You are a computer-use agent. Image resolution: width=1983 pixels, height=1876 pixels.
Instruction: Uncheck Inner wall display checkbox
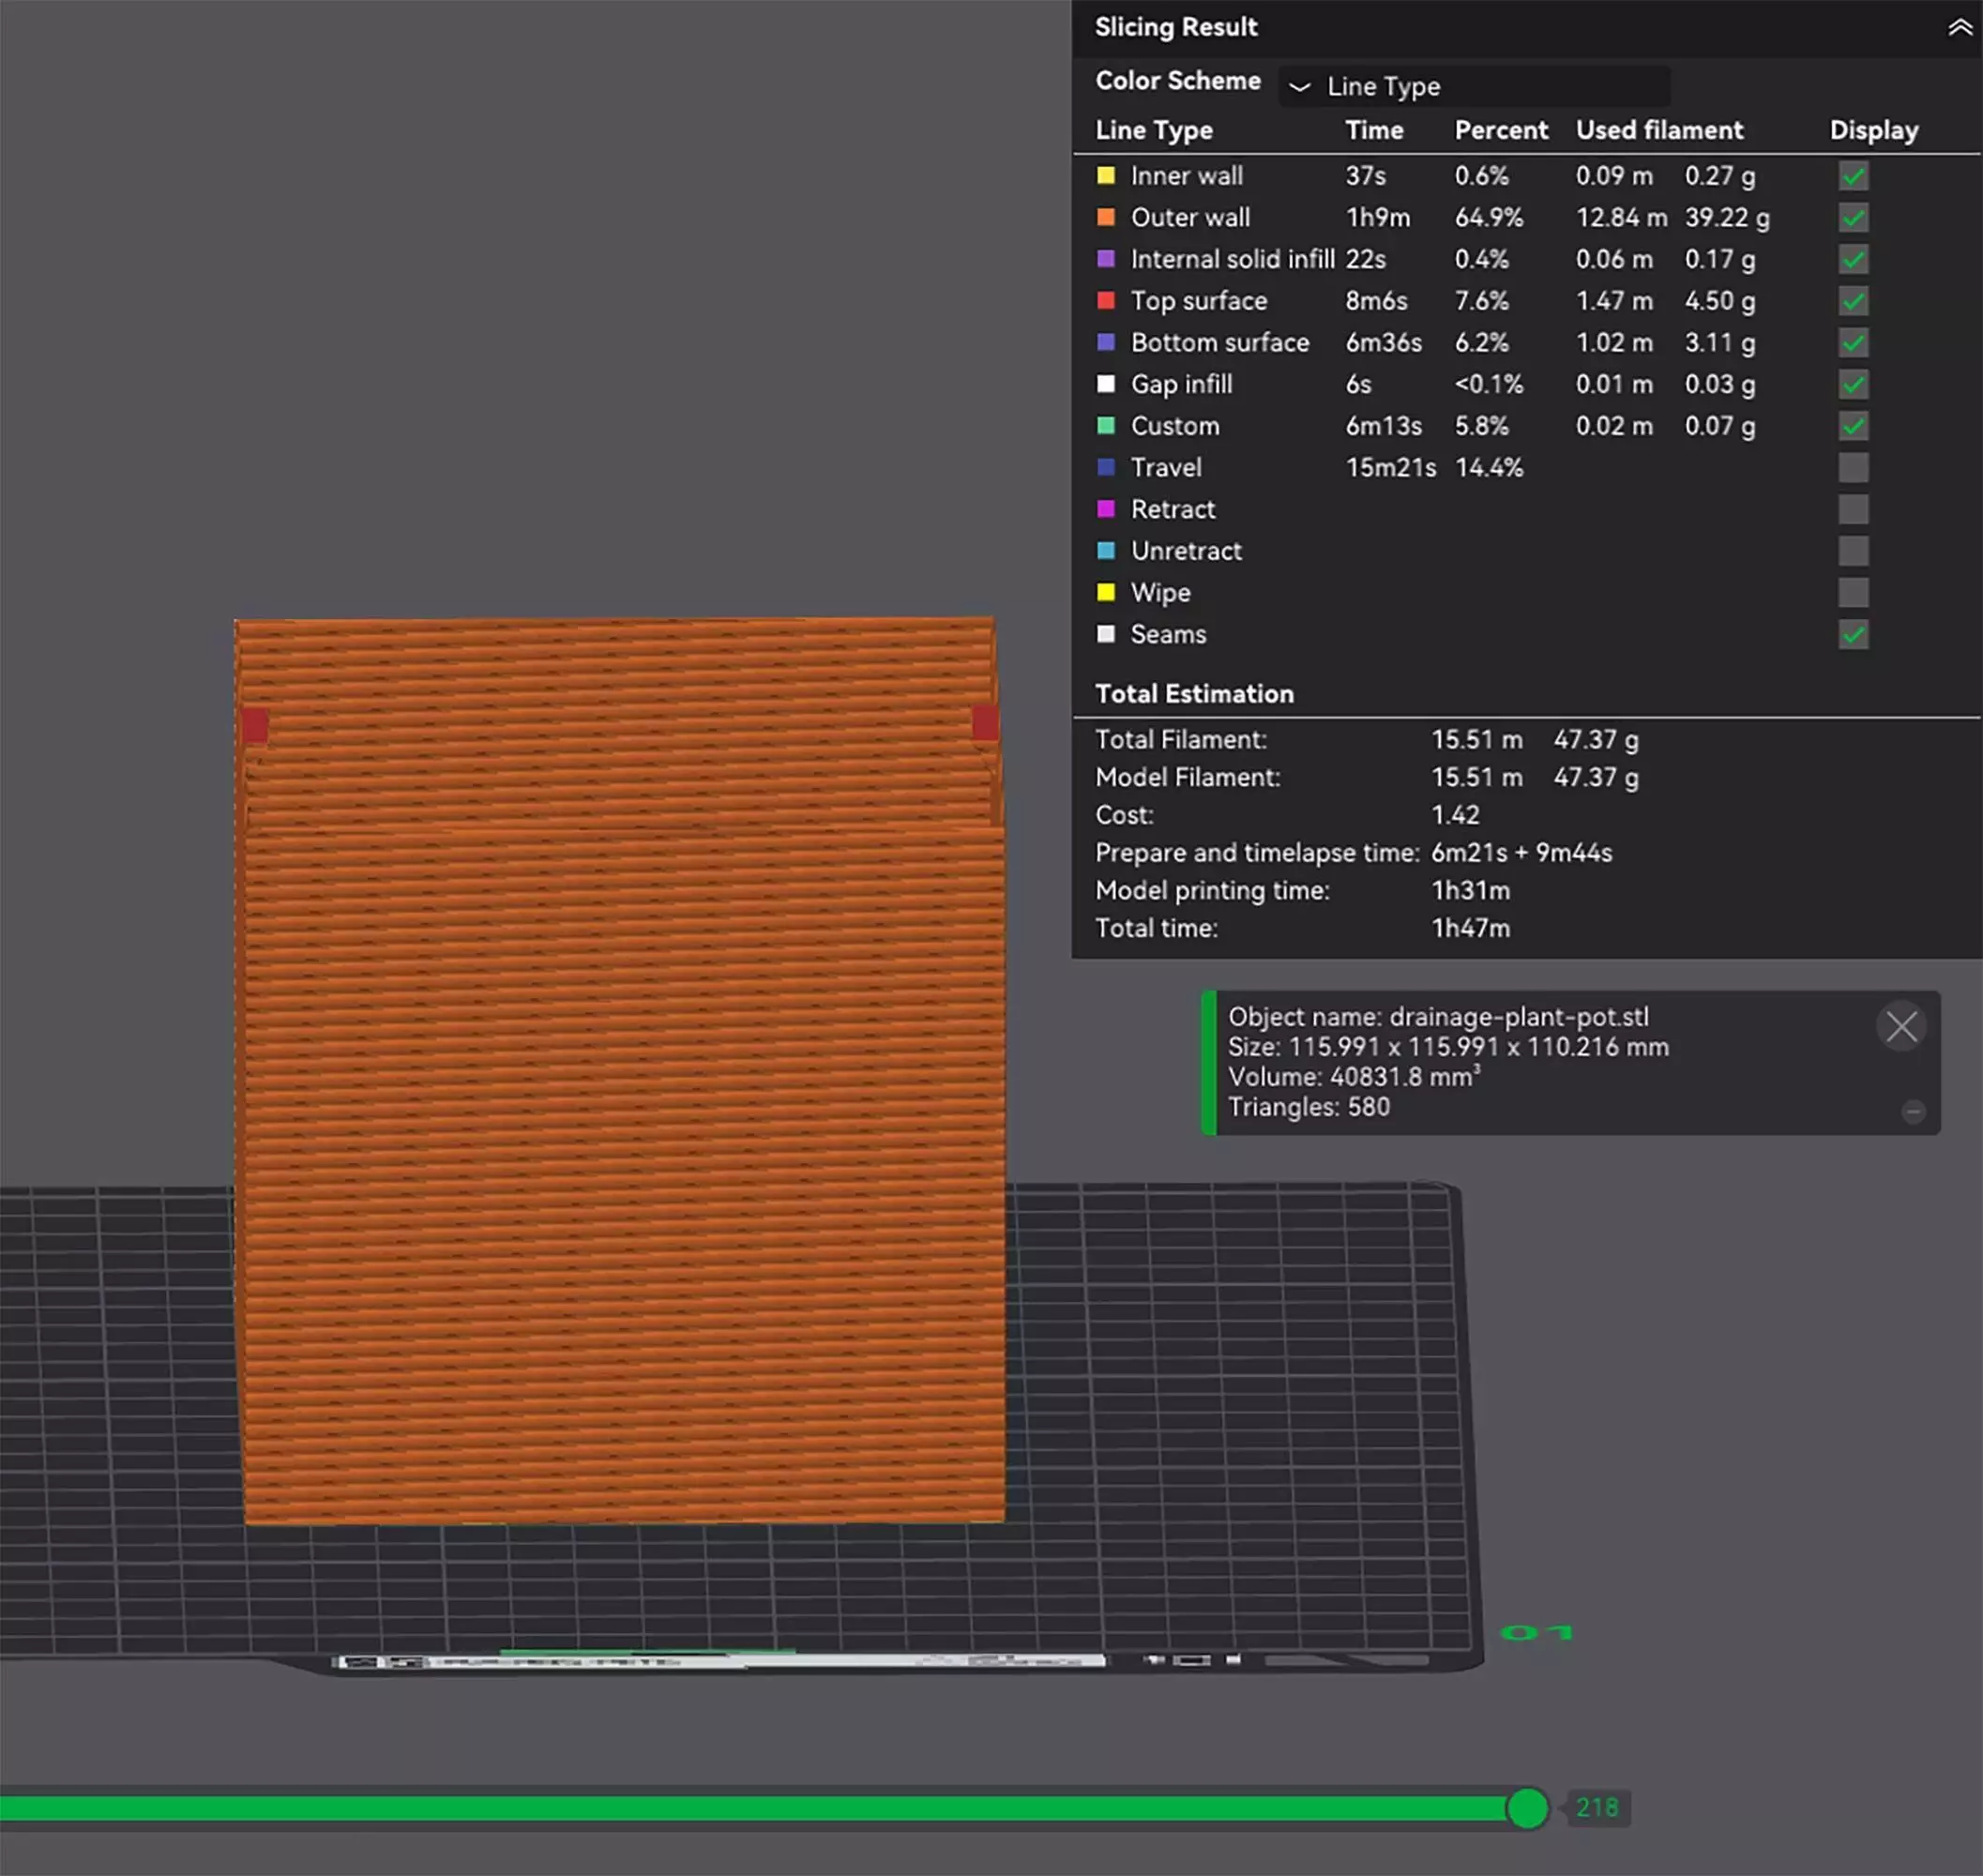click(1852, 176)
